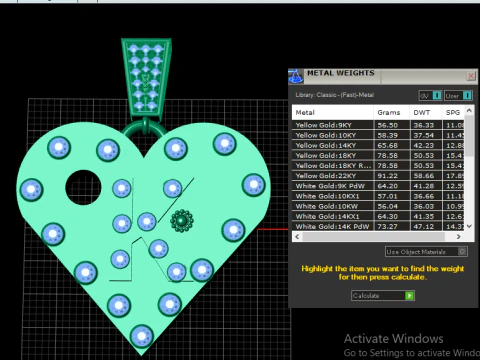Close the Metal Weights panel
The image size is (480, 360).
[471, 76]
